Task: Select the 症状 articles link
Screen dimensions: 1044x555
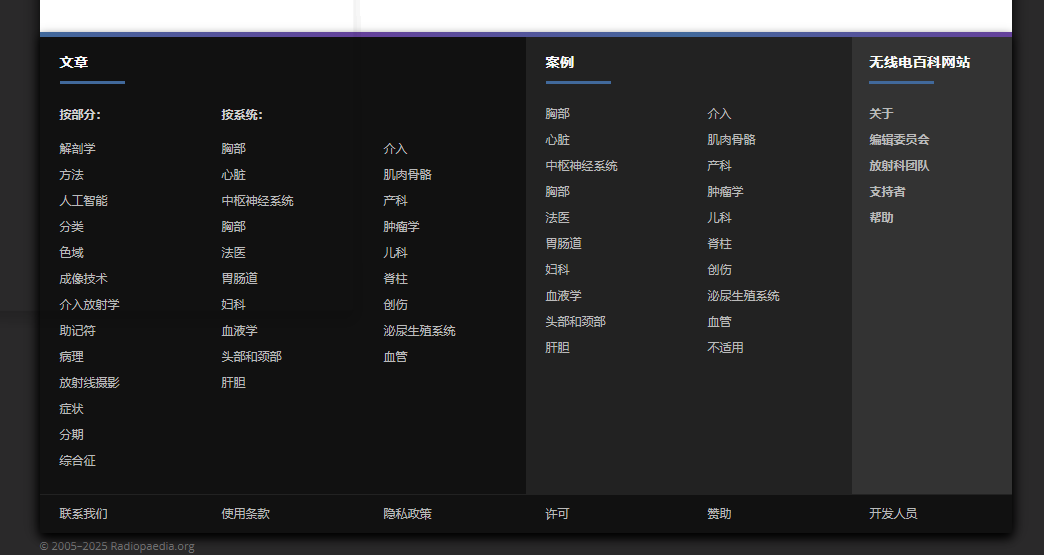Action: coord(71,408)
